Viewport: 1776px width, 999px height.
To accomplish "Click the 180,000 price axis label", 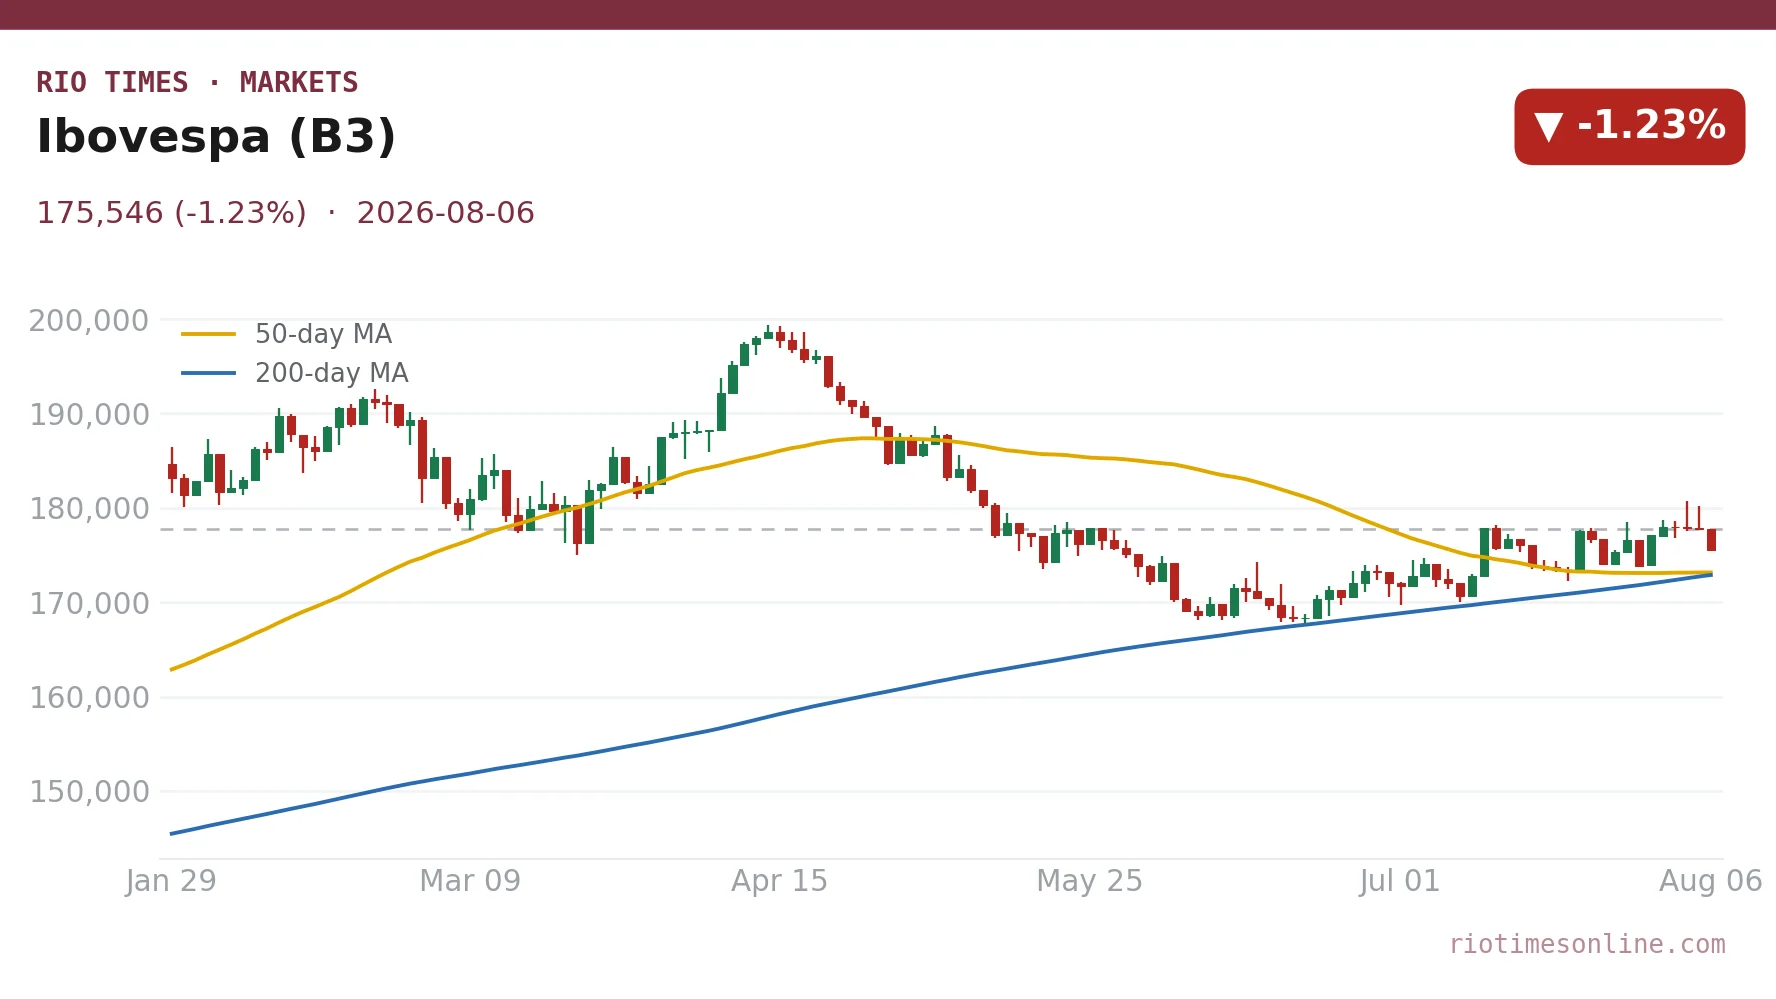I will click(x=89, y=509).
